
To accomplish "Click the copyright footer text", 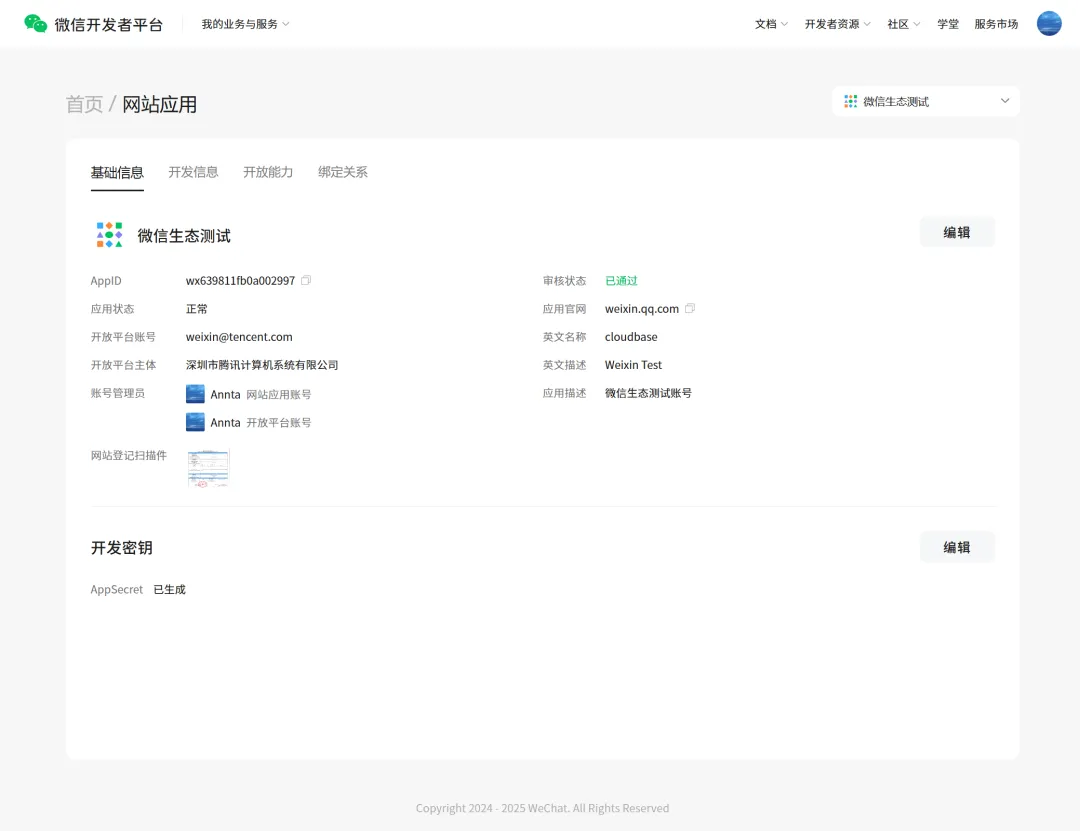I will [542, 808].
